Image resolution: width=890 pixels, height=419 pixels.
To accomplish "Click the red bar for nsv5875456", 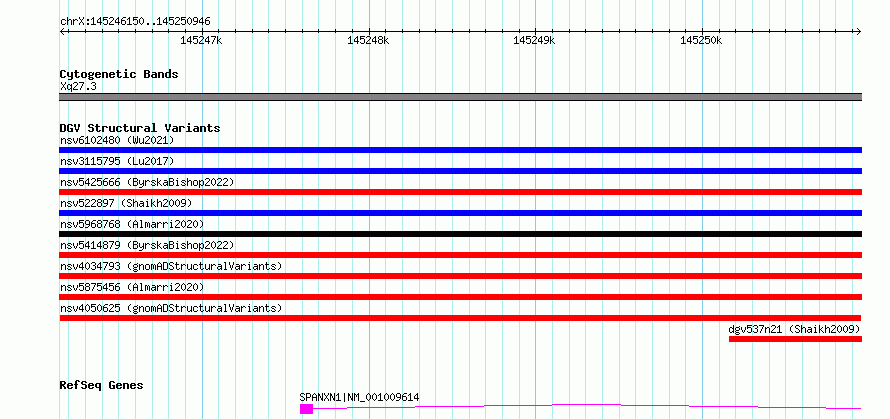I will tap(461, 297).
